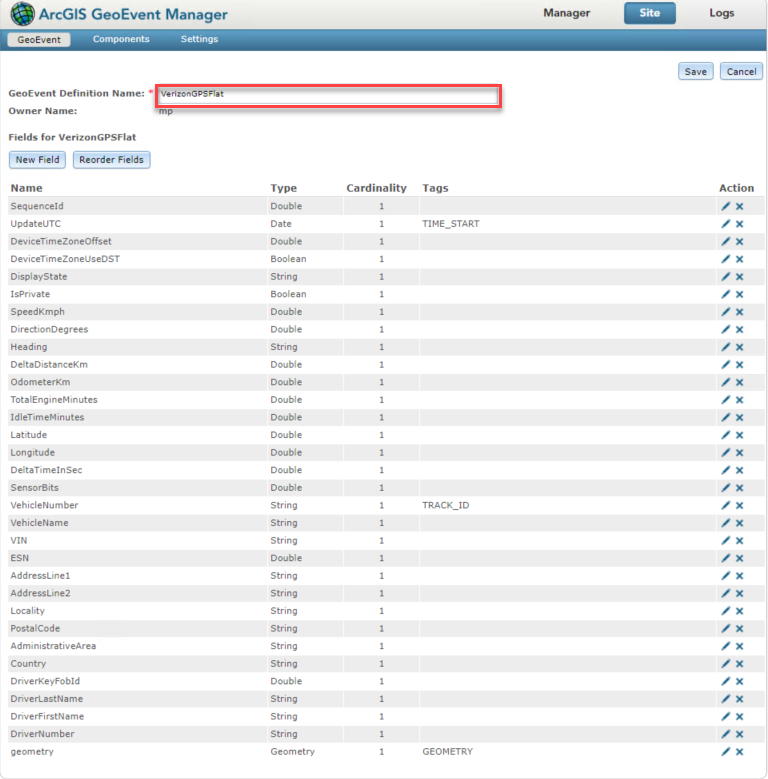This screenshot has width=768, height=779.
Task: Click the Name column header
Action: click(x=26, y=188)
